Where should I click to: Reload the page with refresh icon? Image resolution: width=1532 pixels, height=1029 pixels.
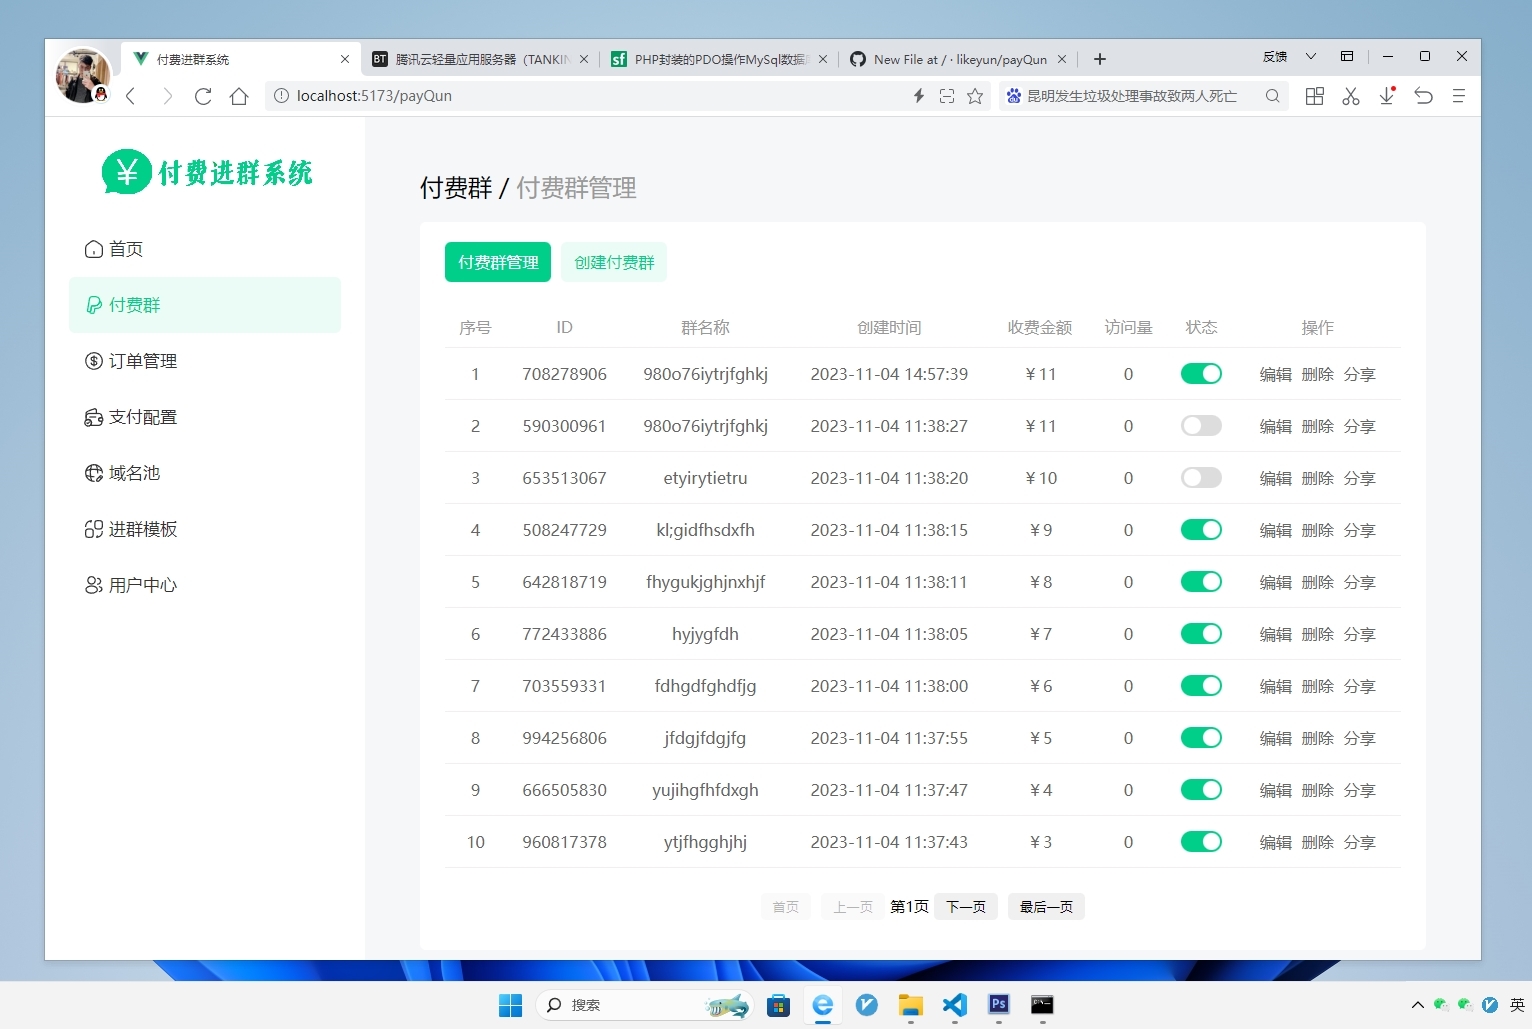point(203,96)
